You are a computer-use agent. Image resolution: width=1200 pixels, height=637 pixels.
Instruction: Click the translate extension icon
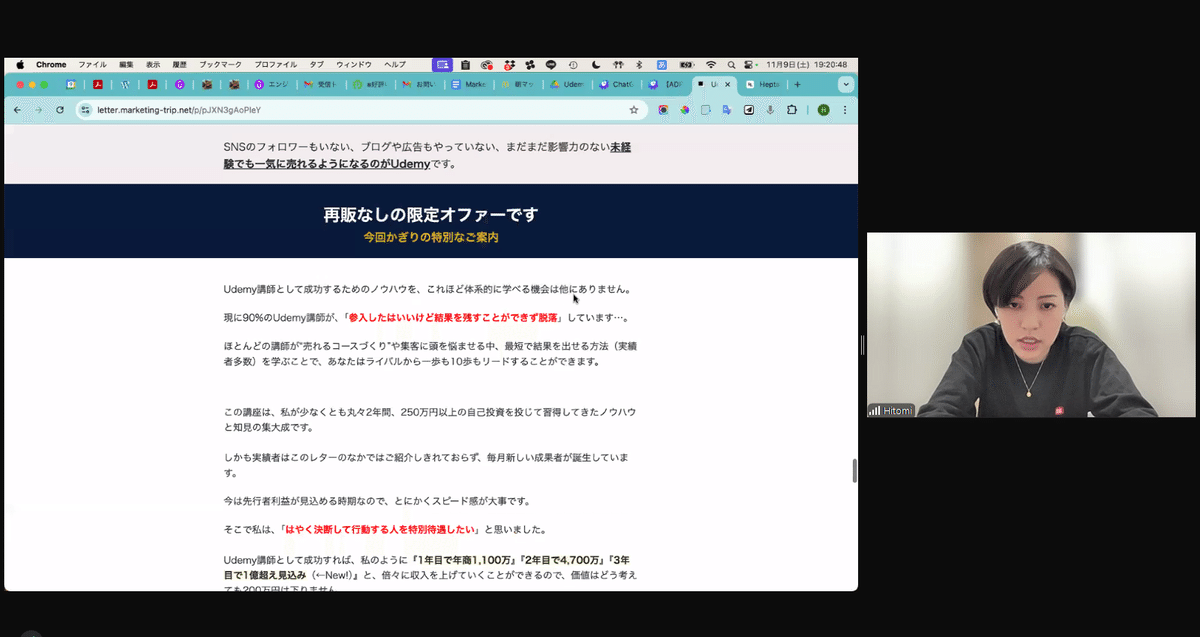pos(727,110)
